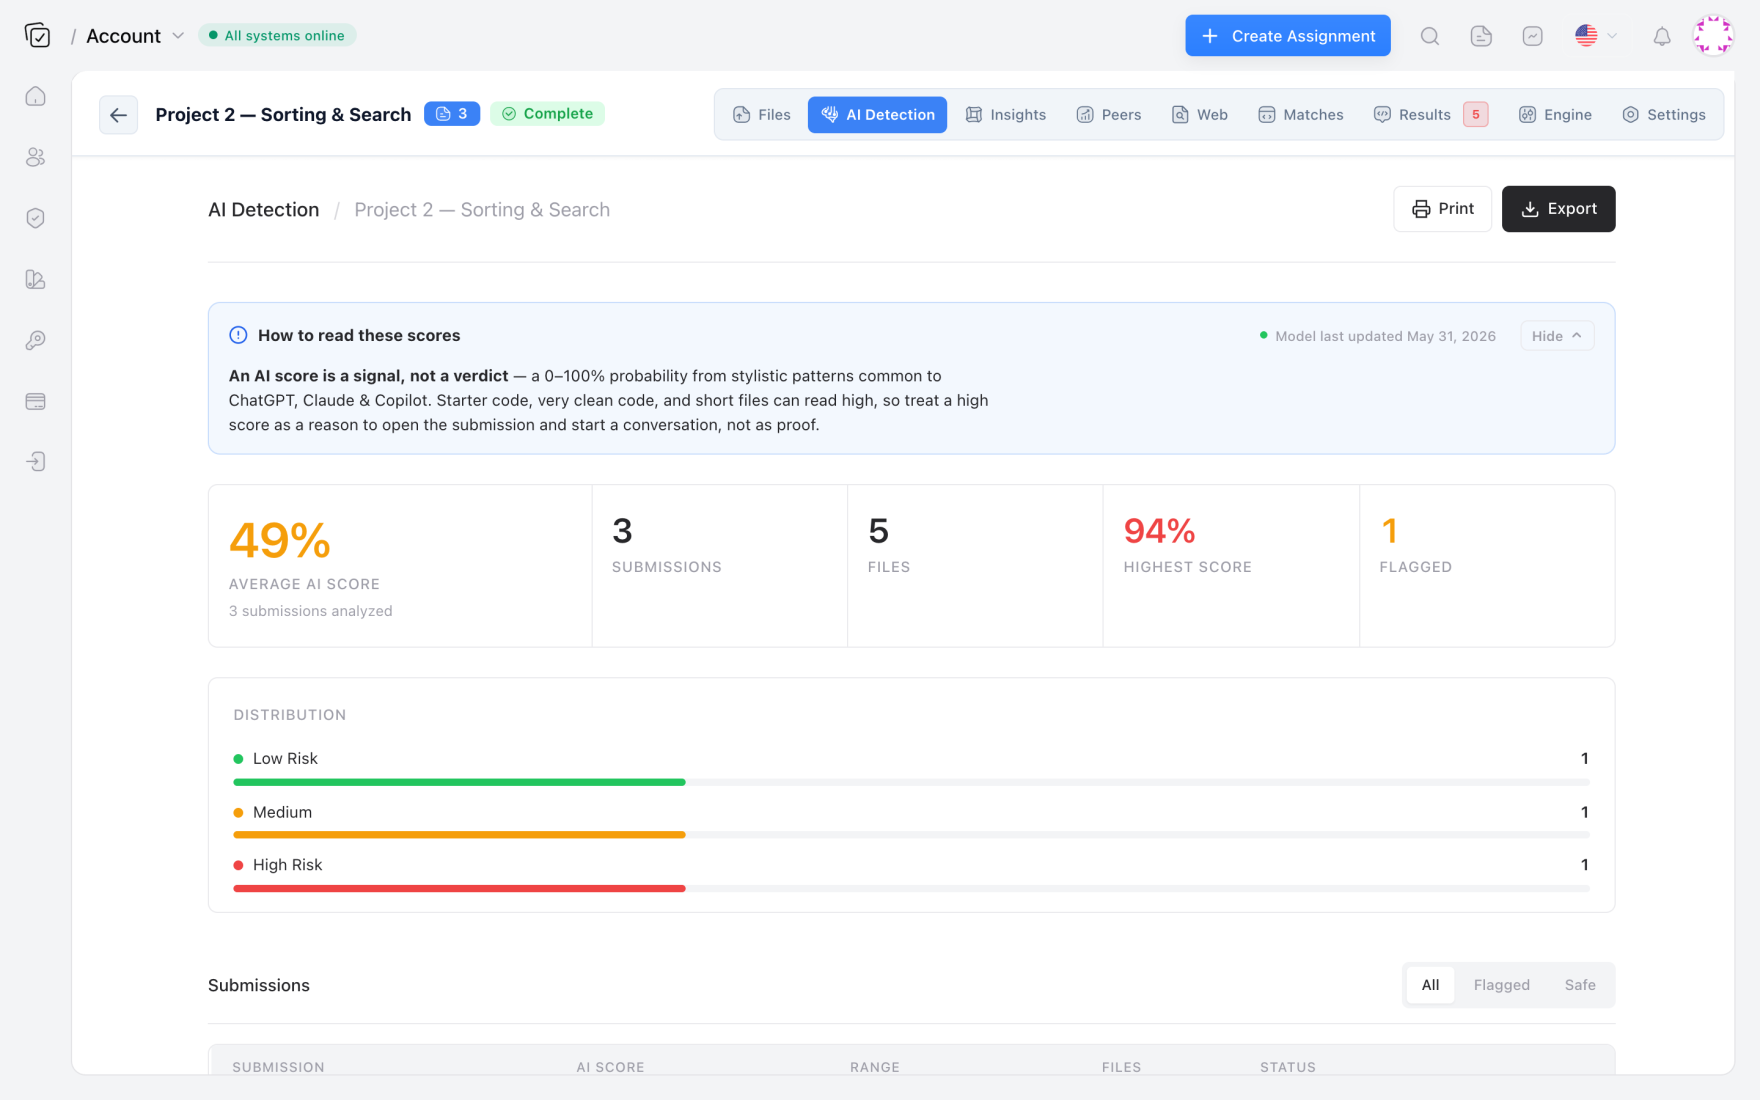Click the Project 2 — Sorting & Search title
Viewport: 1760px width, 1100px height.
[283, 115]
